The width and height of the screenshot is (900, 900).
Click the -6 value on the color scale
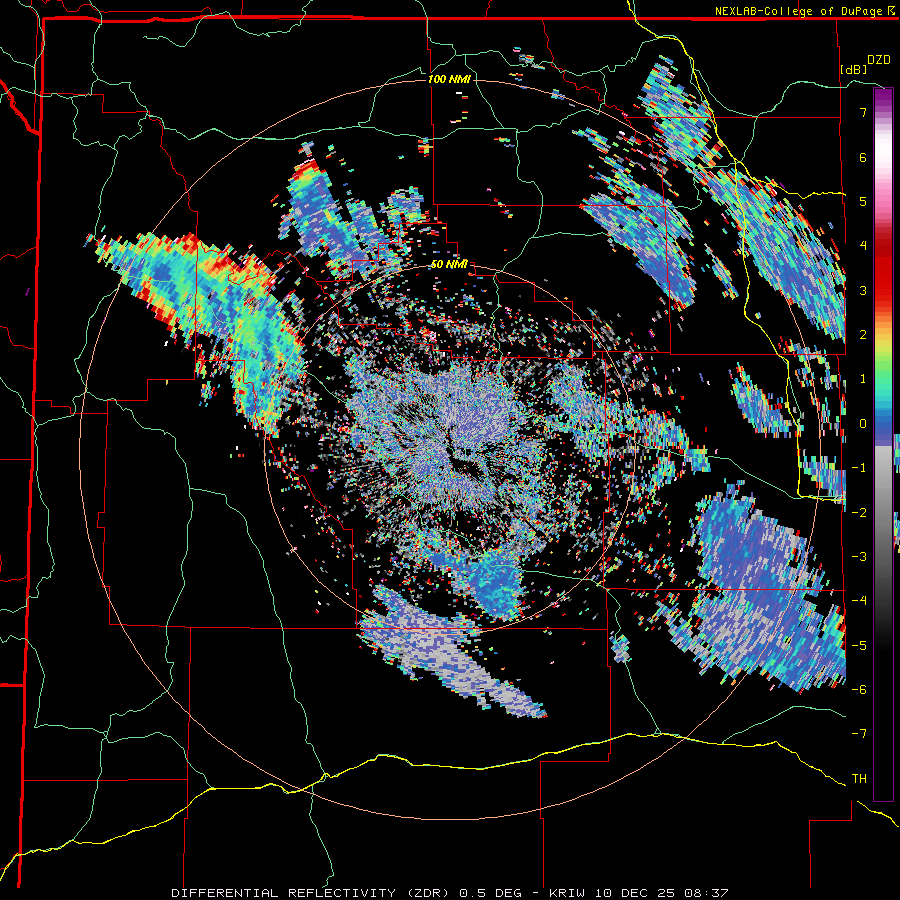pyautogui.click(x=859, y=690)
